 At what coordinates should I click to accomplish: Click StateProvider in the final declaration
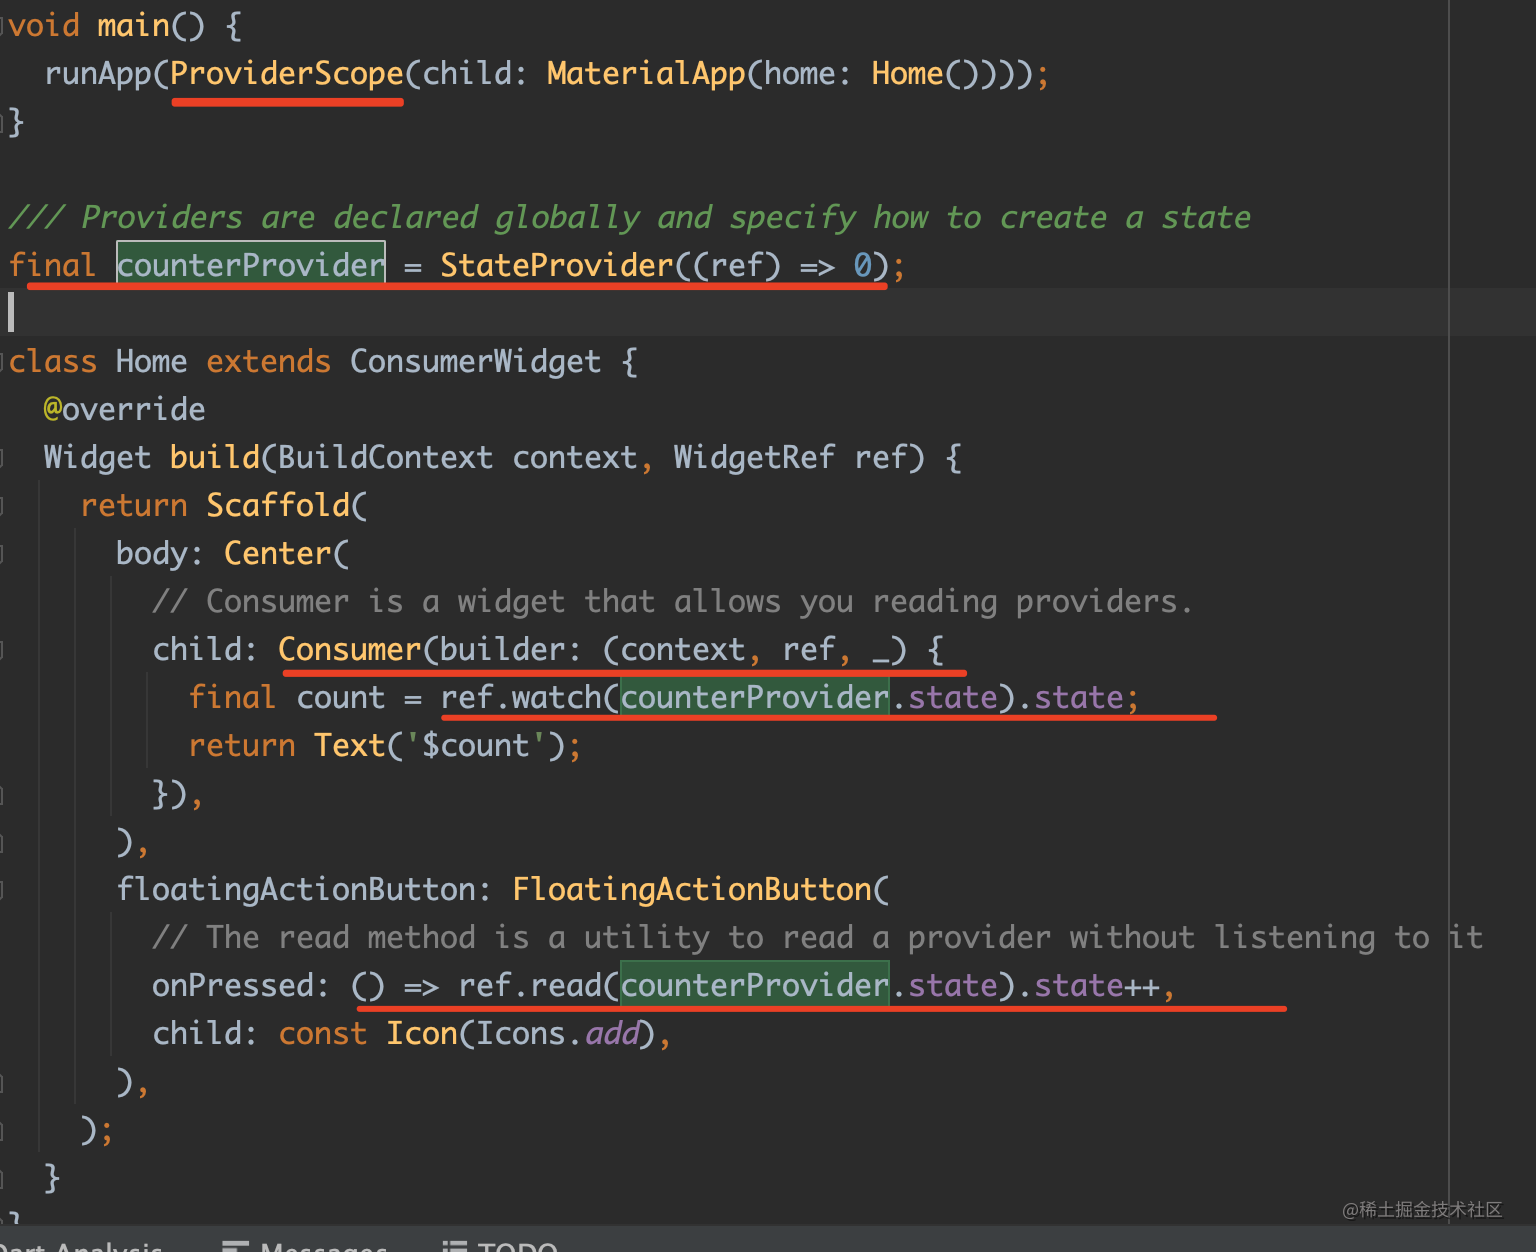pyautogui.click(x=557, y=265)
